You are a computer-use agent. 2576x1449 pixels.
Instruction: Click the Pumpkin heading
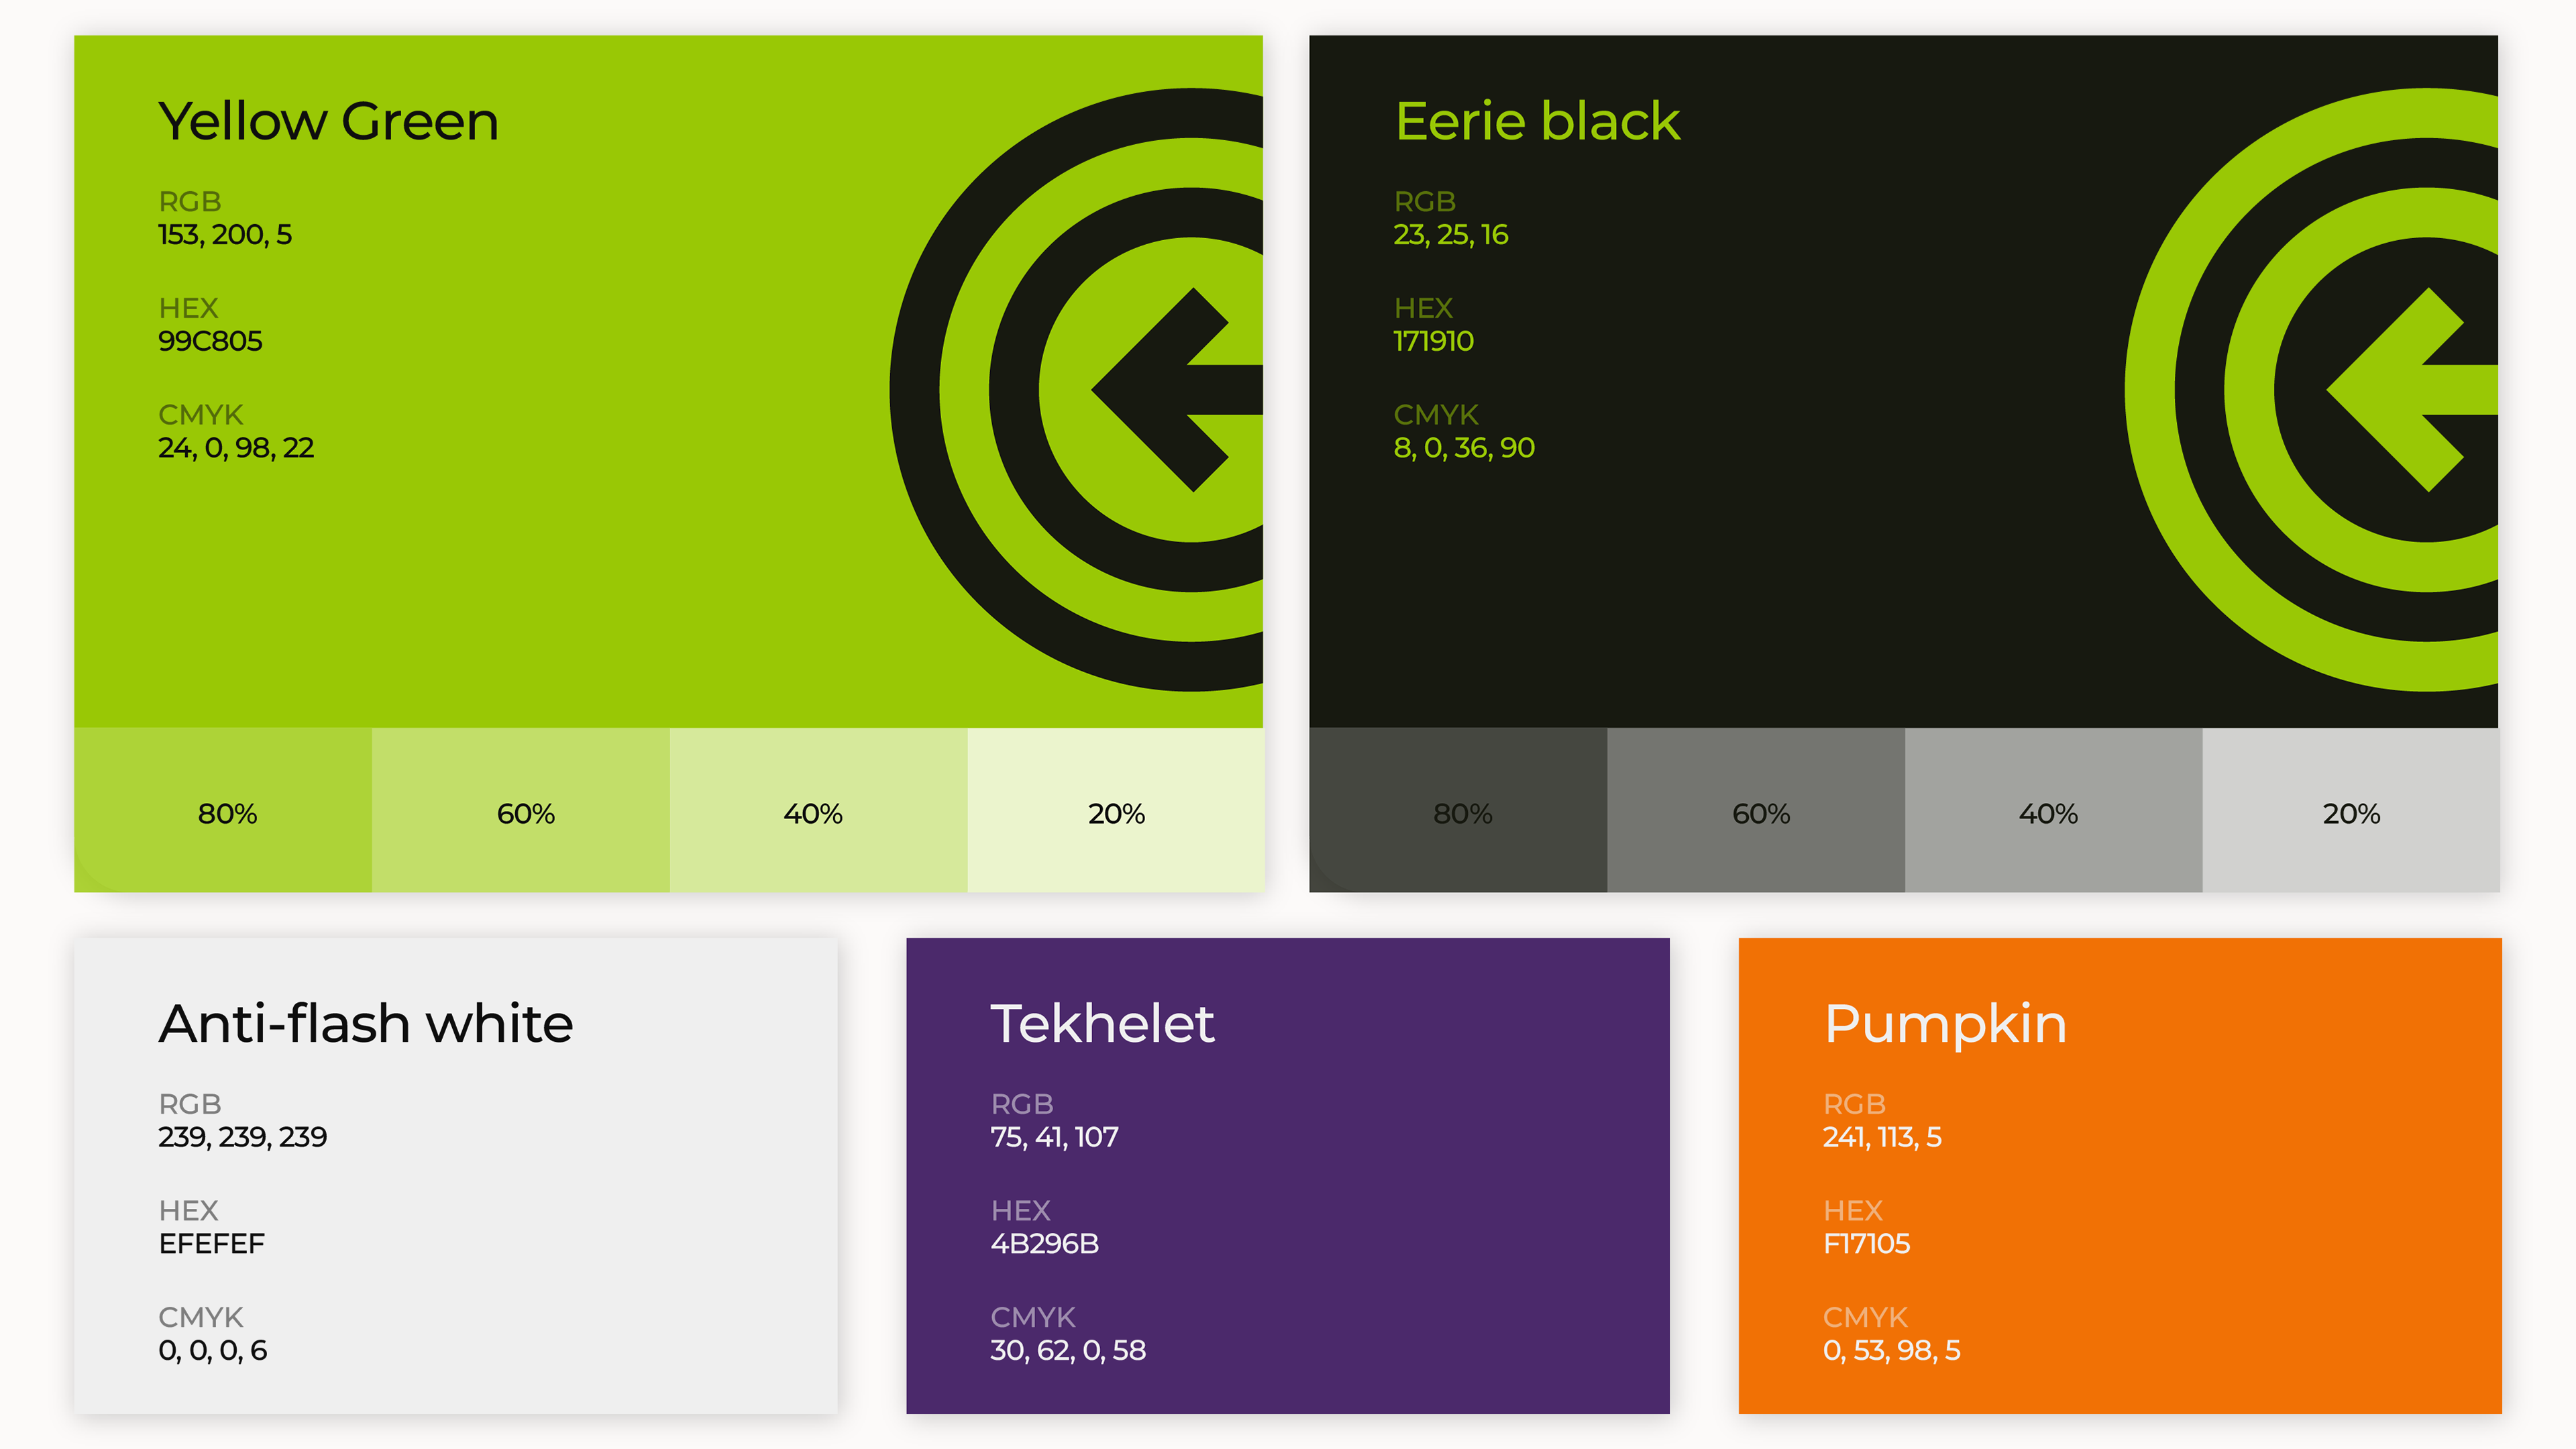click(1945, 1024)
